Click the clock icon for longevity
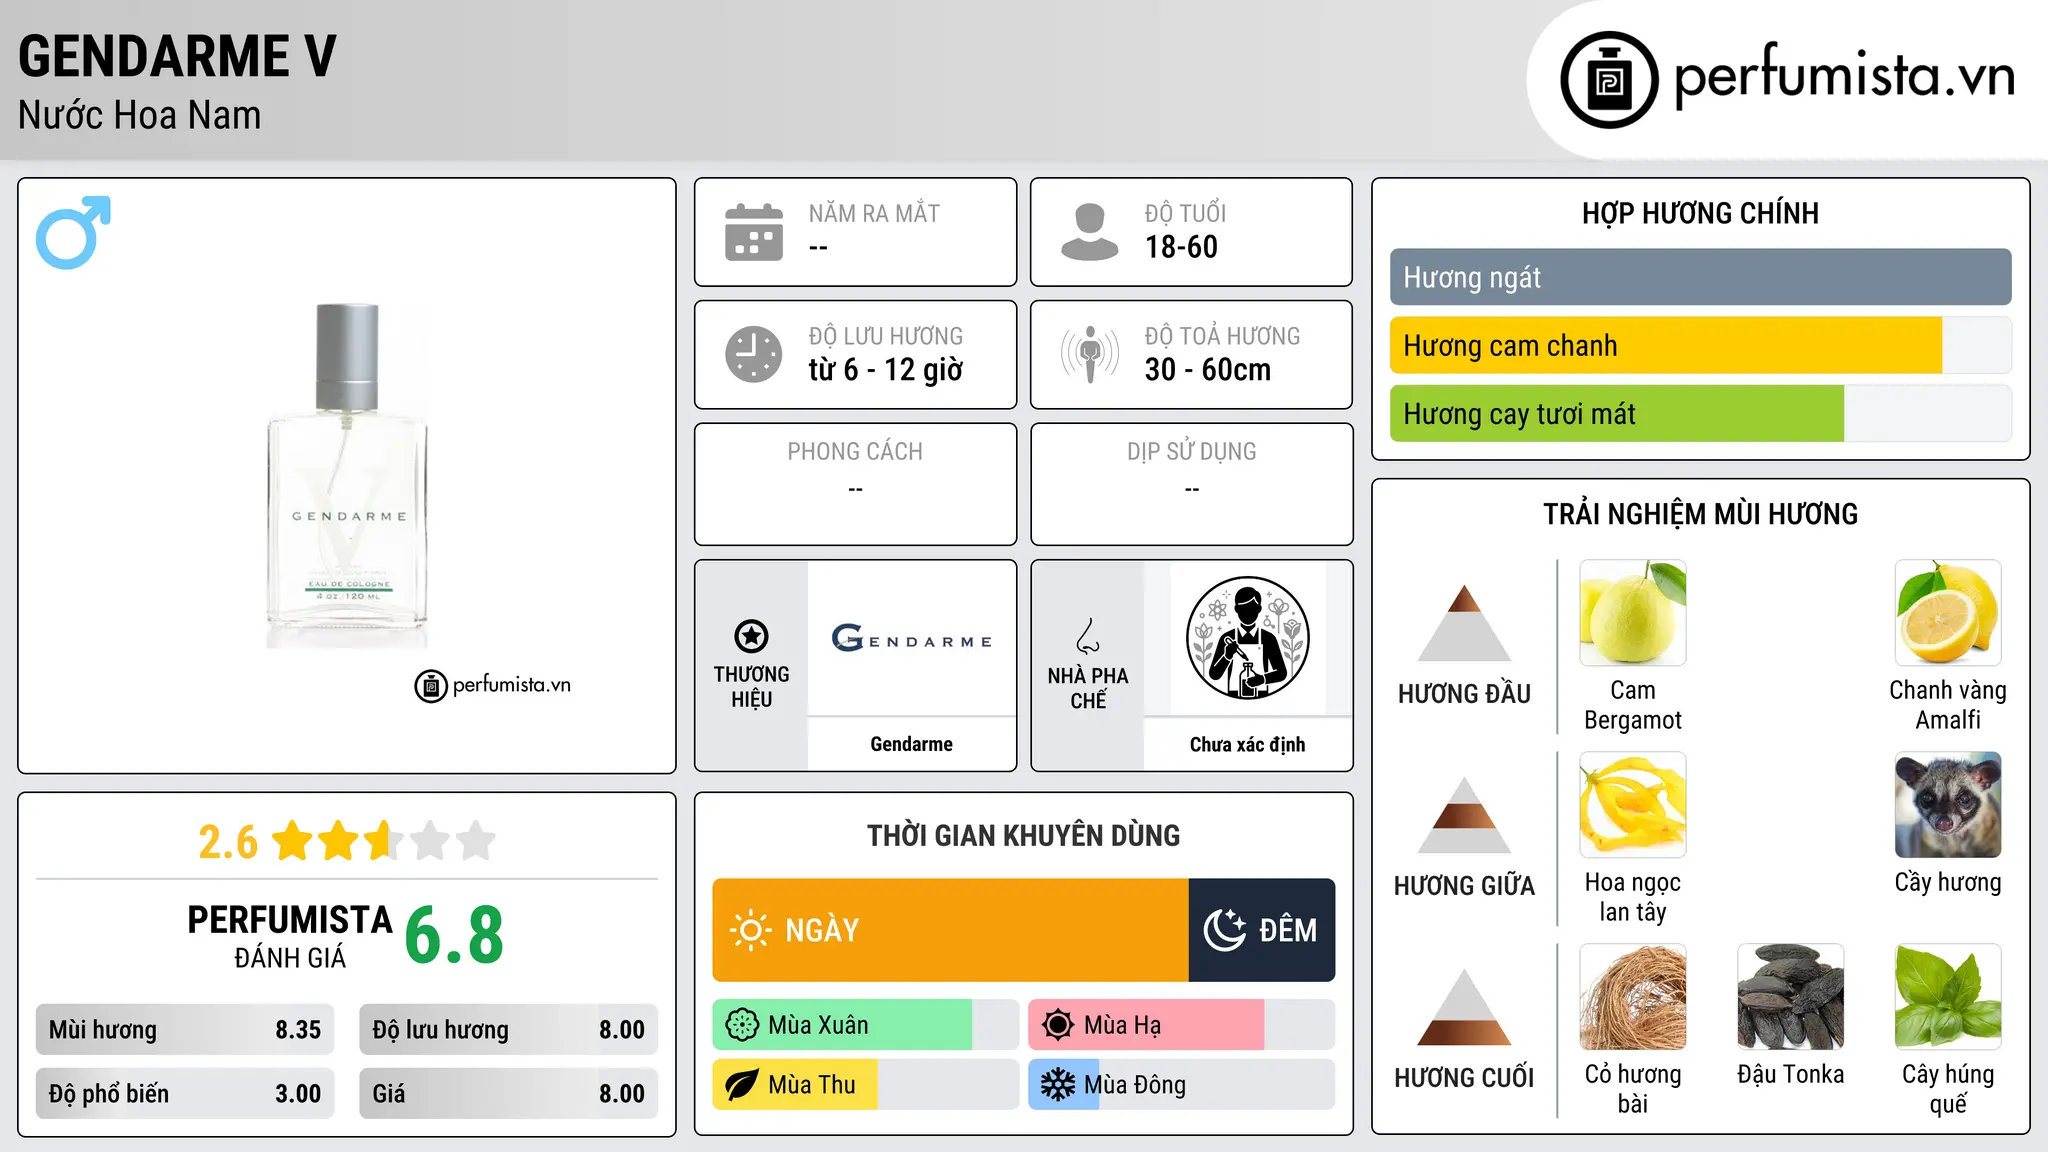Screen dimensions: 2048x1152 754,354
